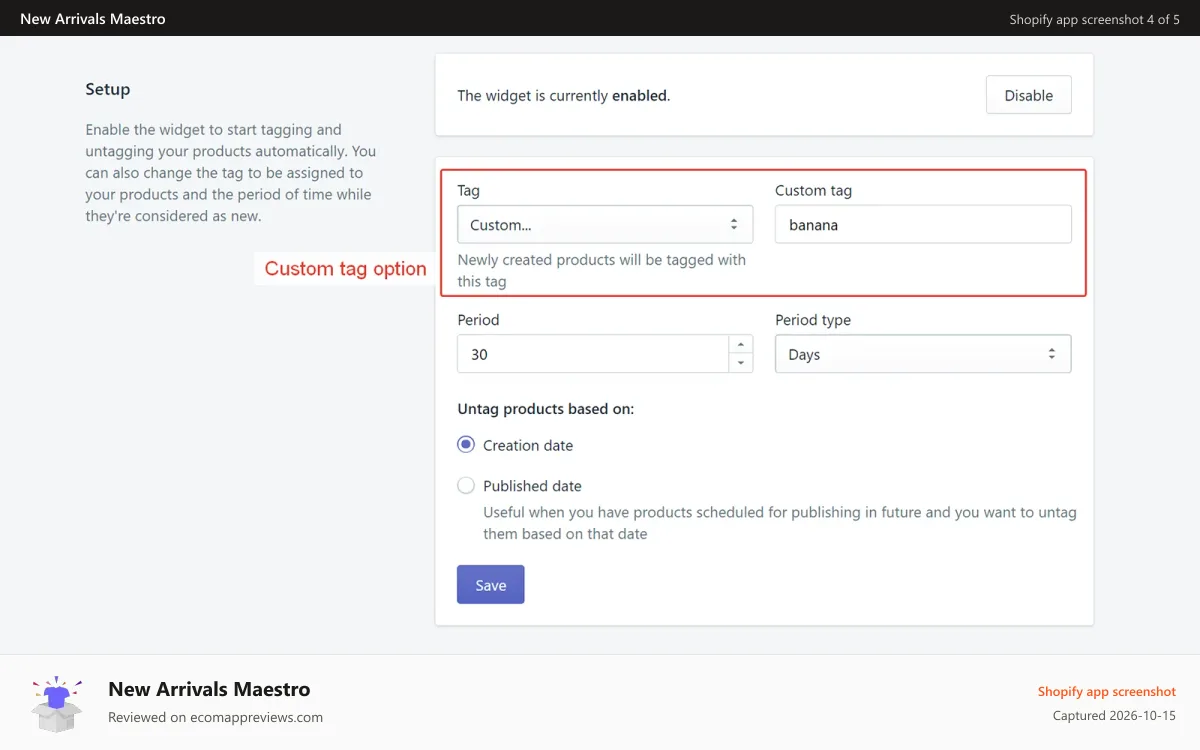This screenshot has width=1200, height=750.
Task: Click the 'Period type' field label
Action: [813, 320]
